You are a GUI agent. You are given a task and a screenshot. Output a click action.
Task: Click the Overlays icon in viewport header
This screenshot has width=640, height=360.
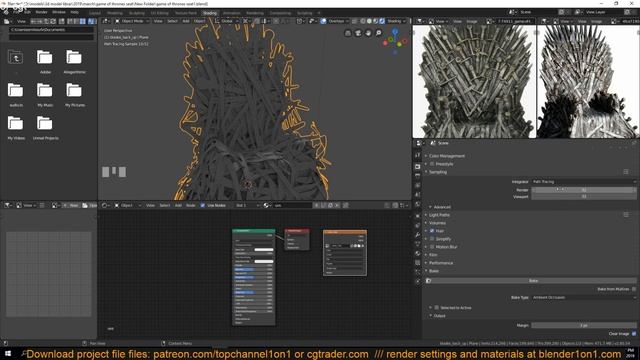pyautogui.click(x=323, y=21)
